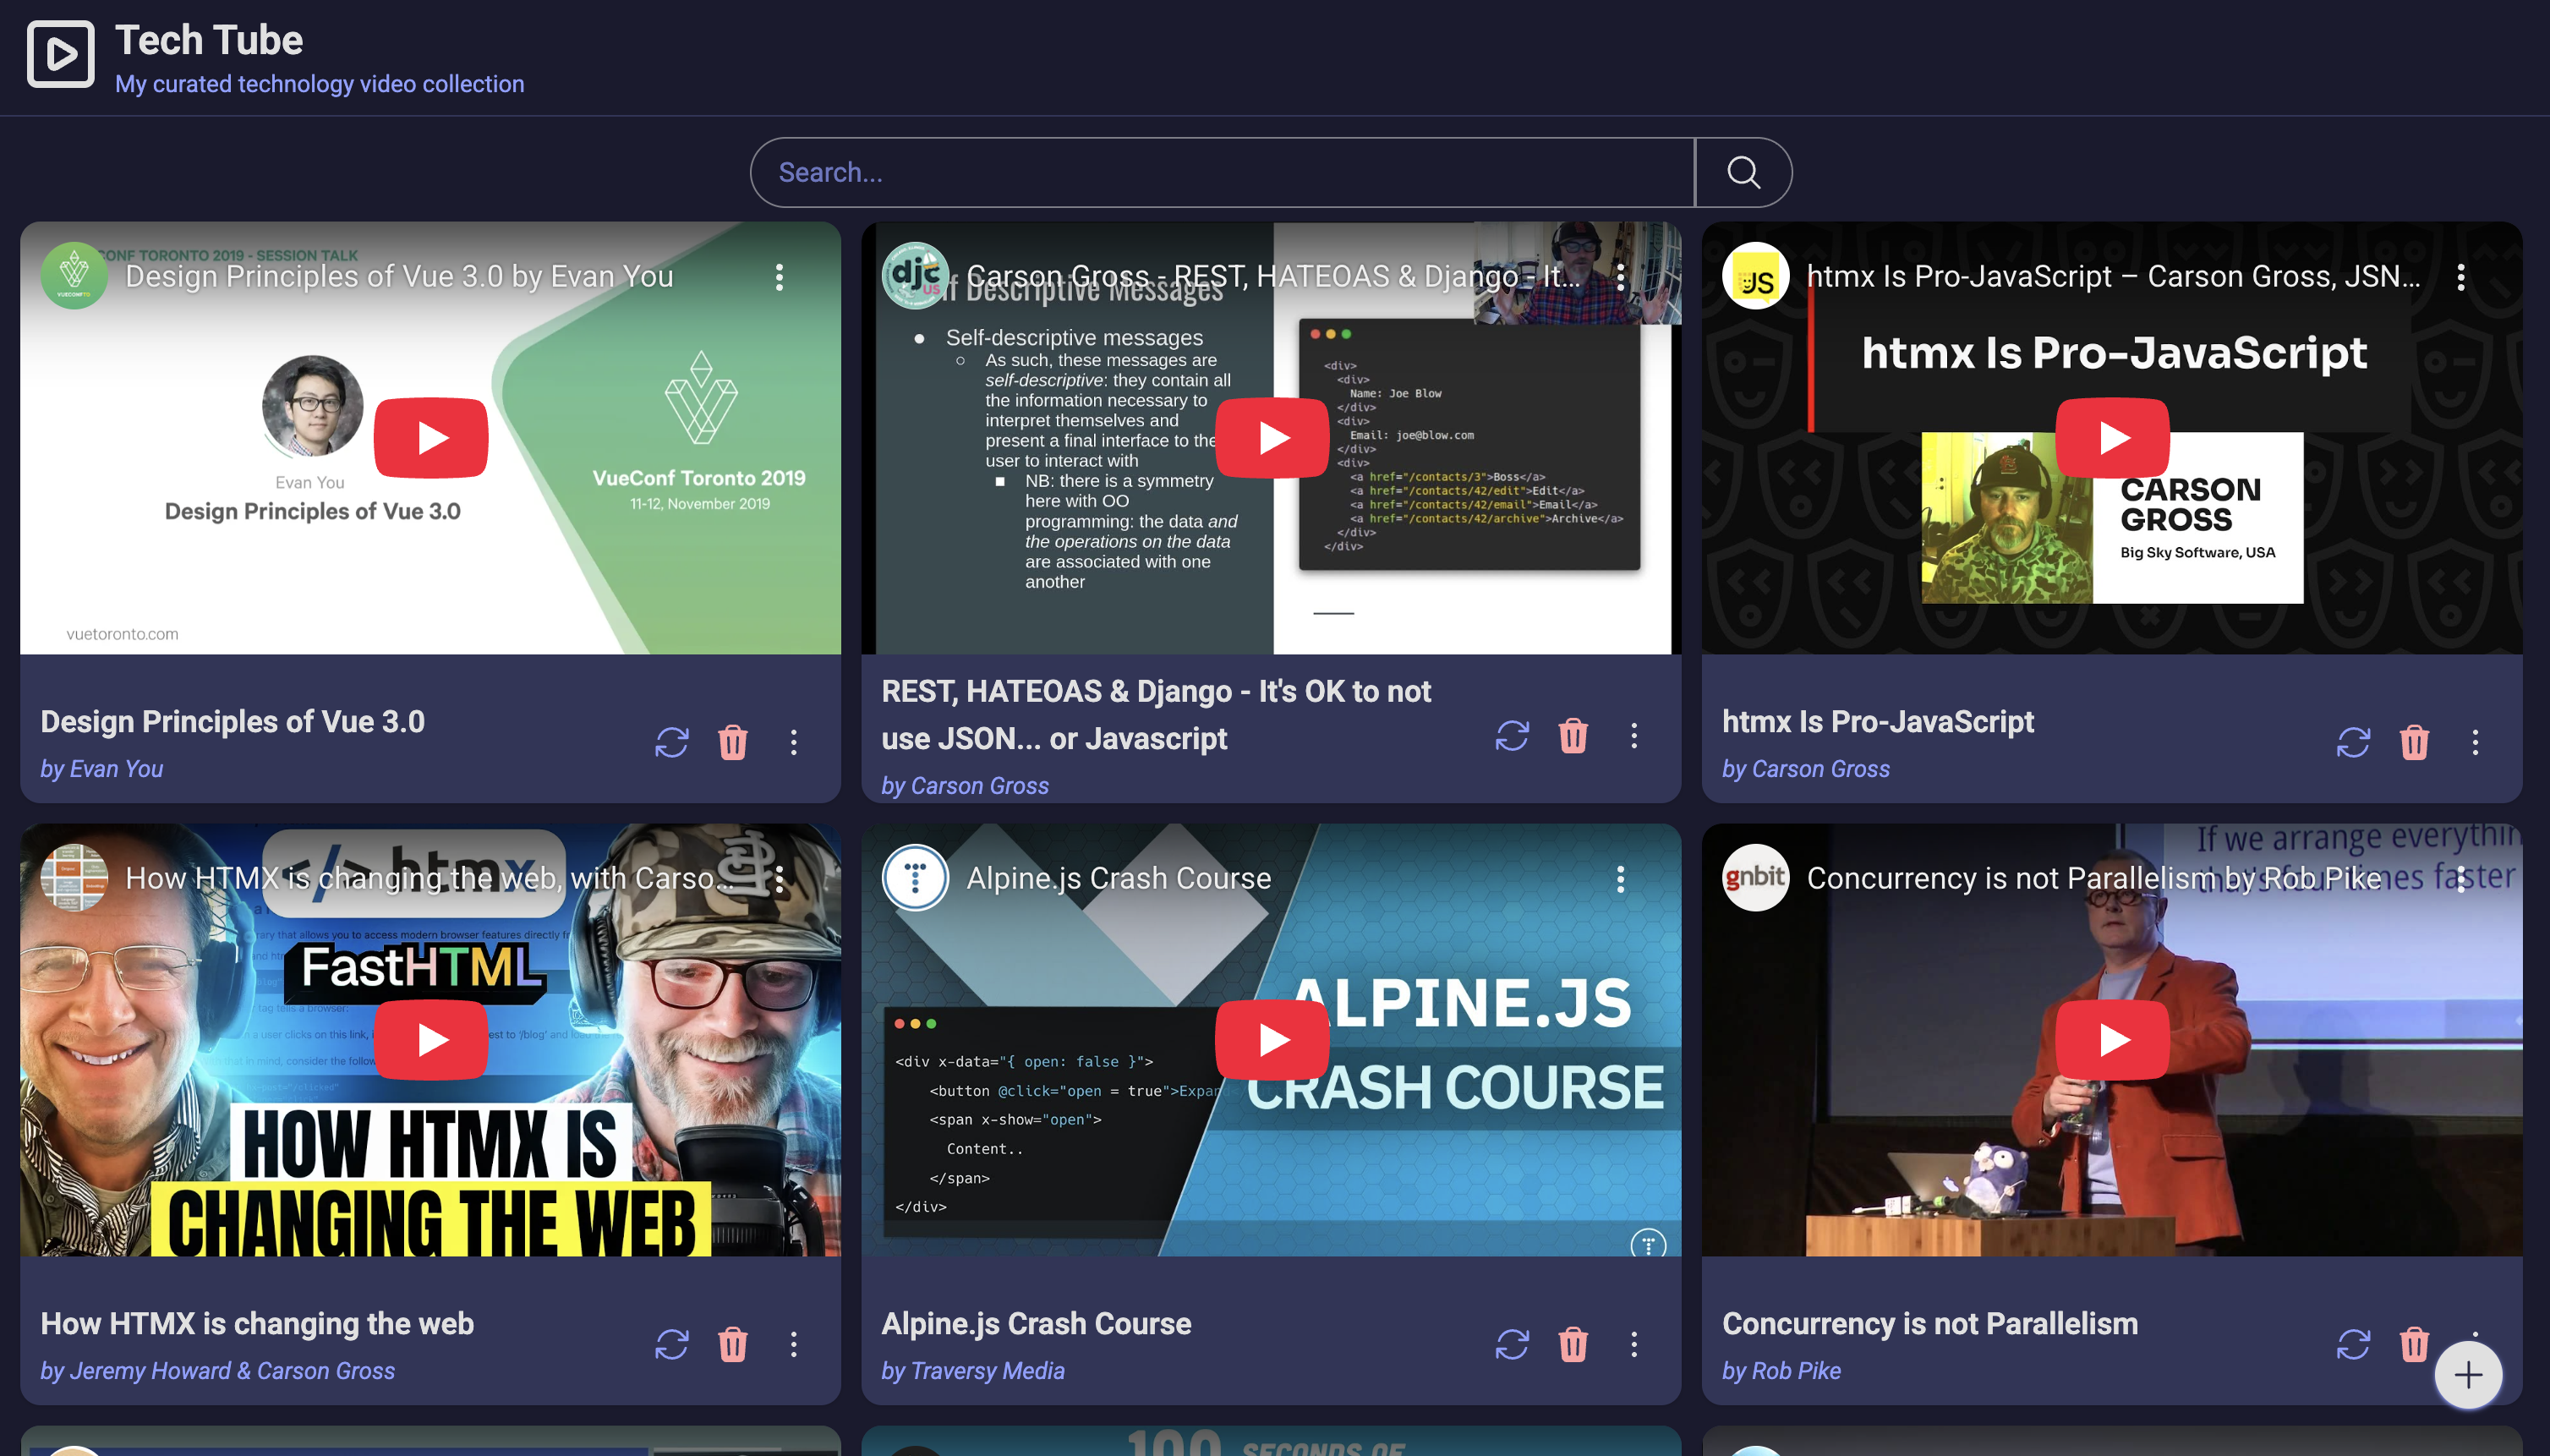Open YouTube embed menu on Alpine.js Crash Course video

[x=1620, y=879]
